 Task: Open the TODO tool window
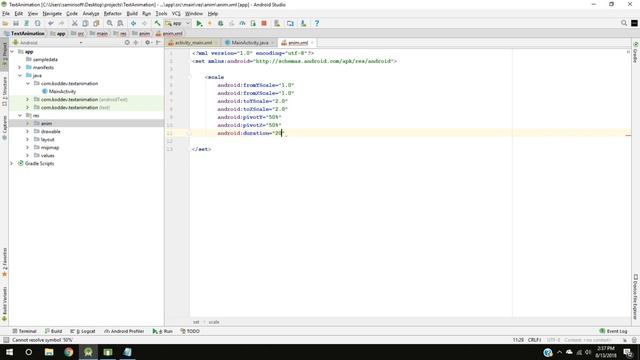click(x=190, y=331)
